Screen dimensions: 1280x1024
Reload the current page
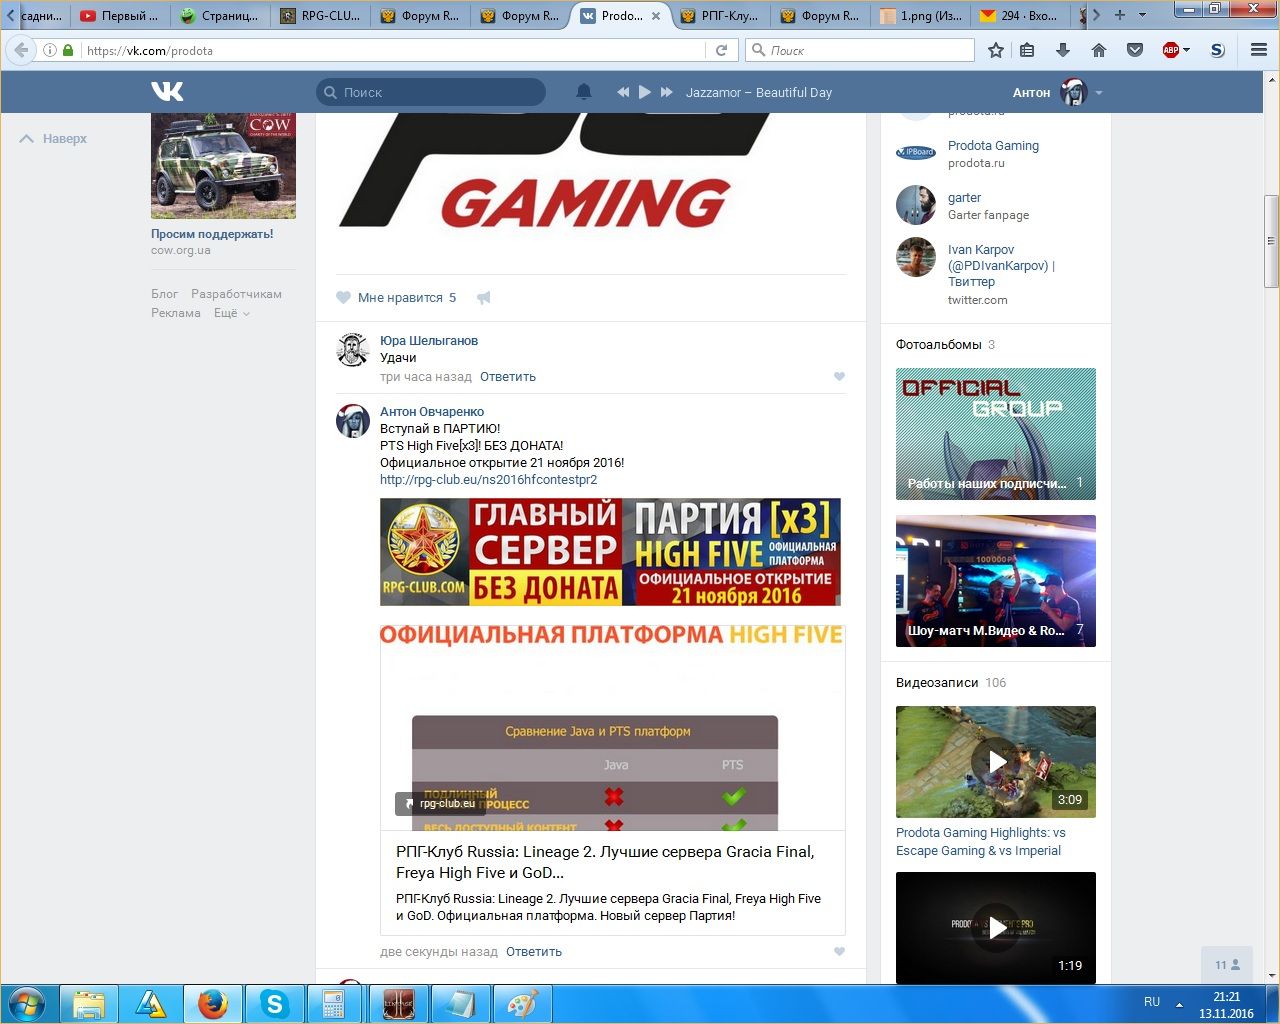click(721, 50)
